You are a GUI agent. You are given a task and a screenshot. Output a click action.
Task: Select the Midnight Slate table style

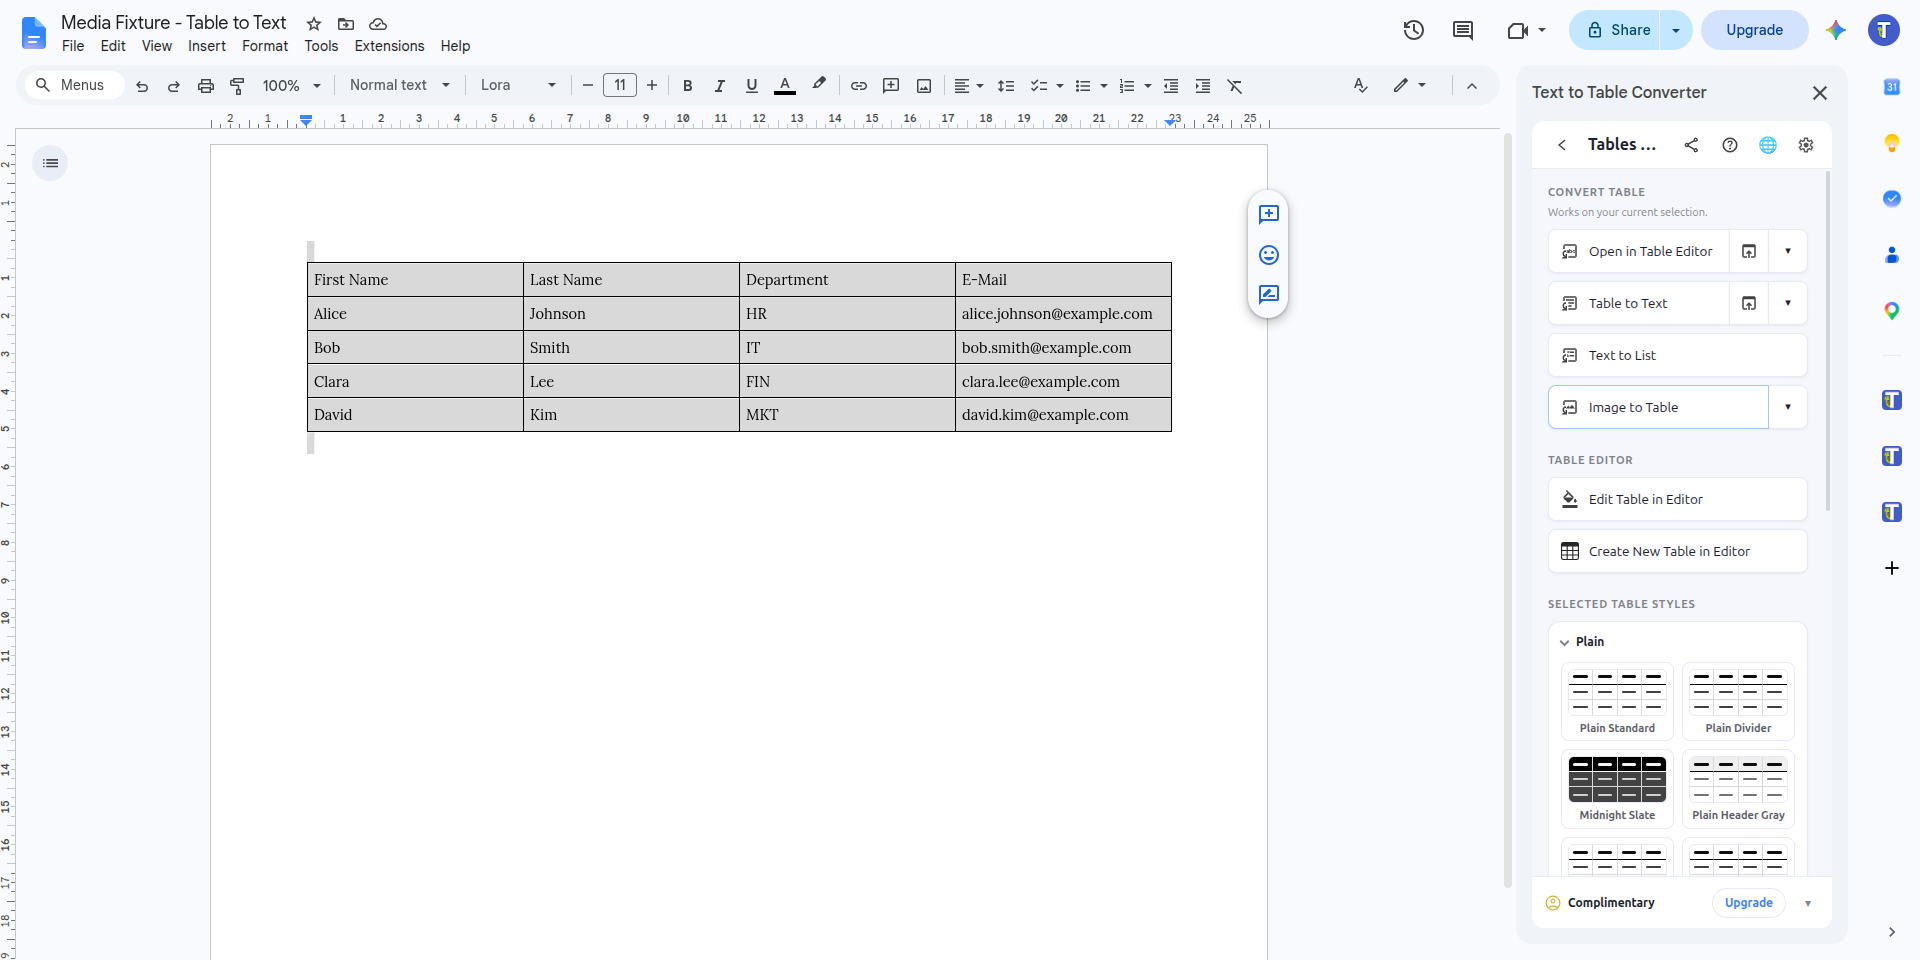coord(1617,788)
